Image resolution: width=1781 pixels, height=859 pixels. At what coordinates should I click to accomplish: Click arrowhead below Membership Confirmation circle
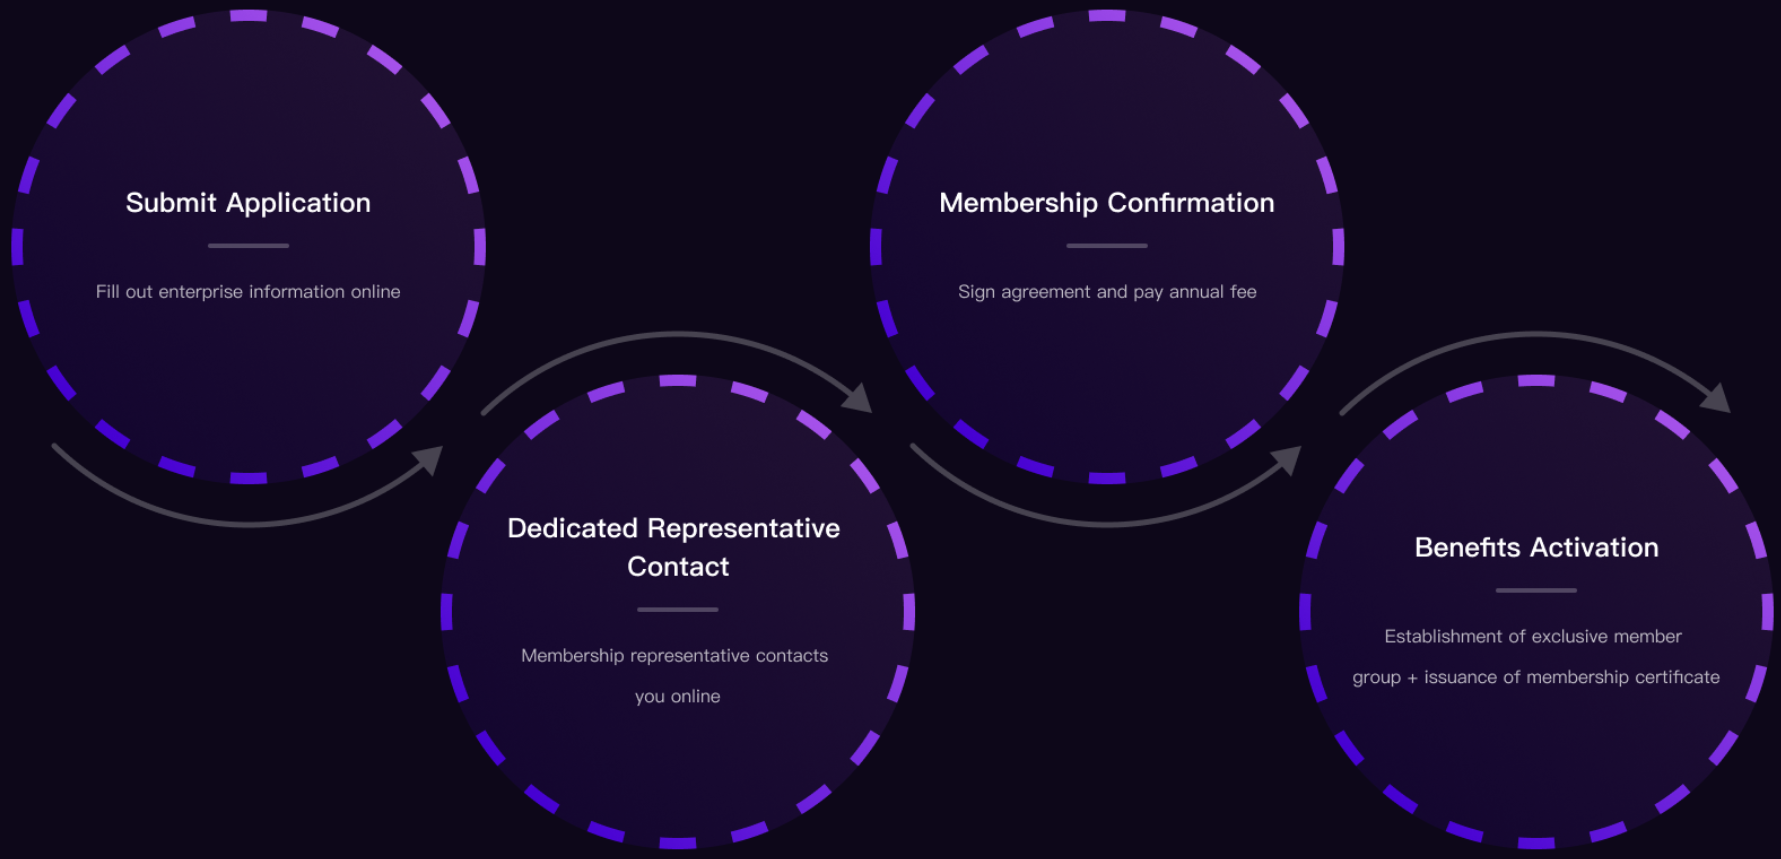[x=1287, y=459]
